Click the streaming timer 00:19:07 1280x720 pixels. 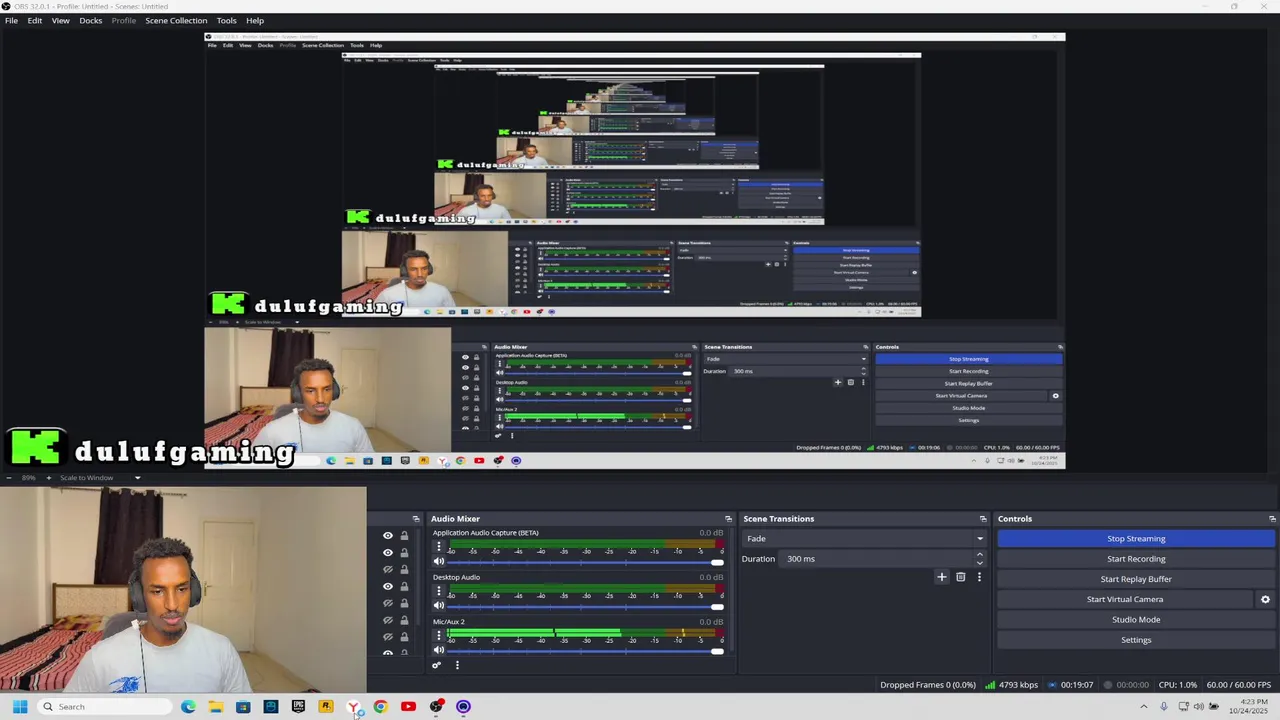point(1070,685)
